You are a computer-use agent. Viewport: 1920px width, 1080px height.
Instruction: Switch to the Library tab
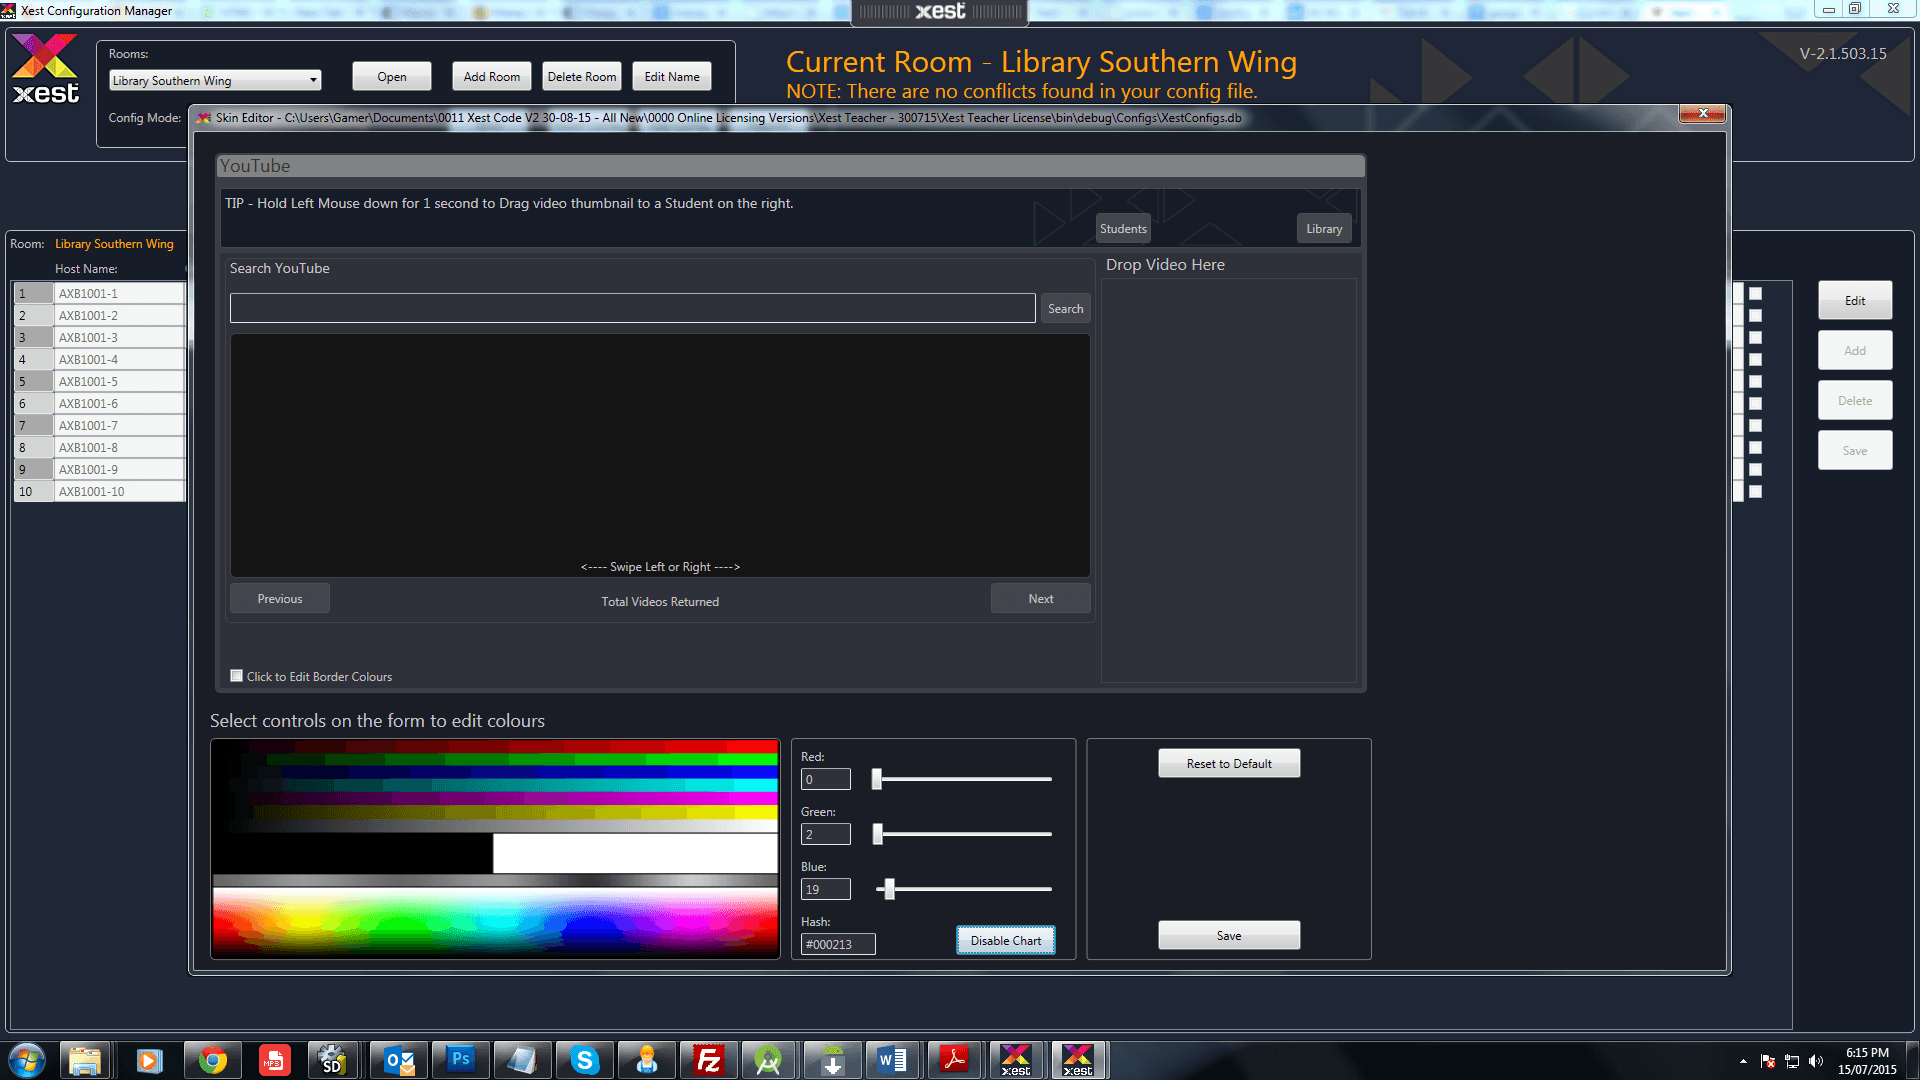click(1324, 228)
